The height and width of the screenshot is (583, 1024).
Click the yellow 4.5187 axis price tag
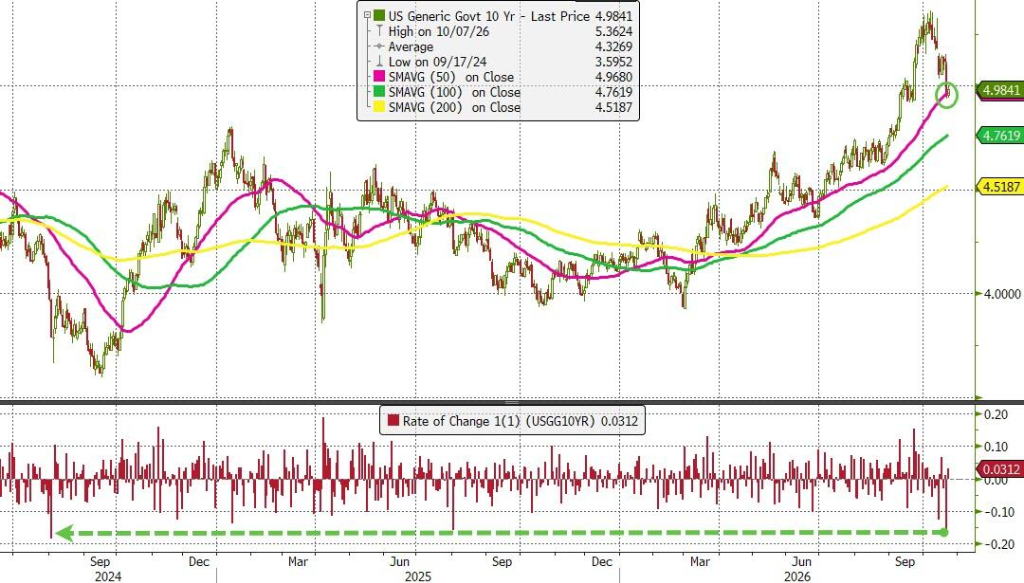coord(1000,187)
